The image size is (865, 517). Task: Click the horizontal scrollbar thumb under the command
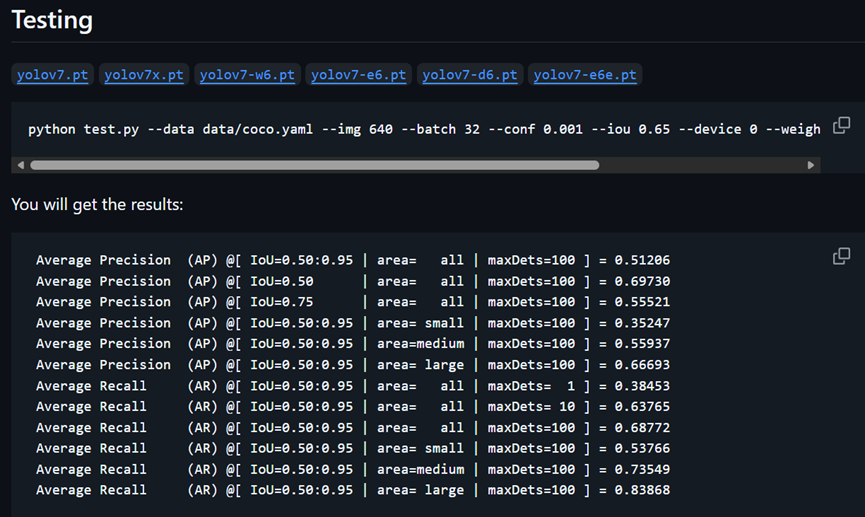[314, 165]
